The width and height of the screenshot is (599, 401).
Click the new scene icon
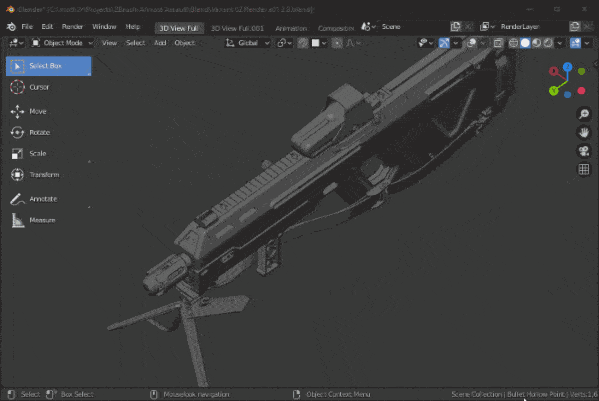455,27
